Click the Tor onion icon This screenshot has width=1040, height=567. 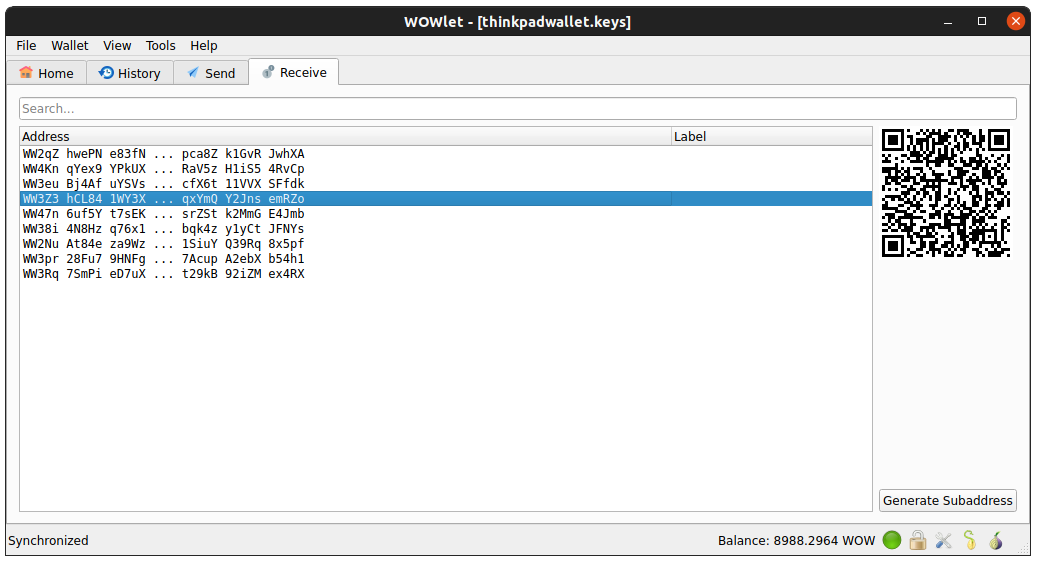point(995,540)
